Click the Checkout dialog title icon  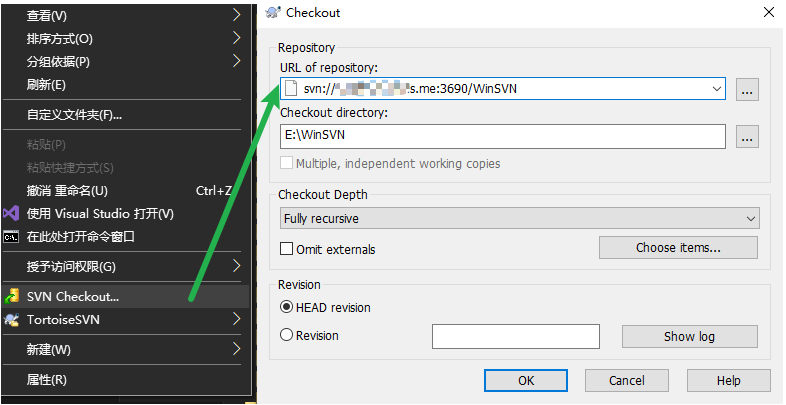pyautogui.click(x=271, y=13)
